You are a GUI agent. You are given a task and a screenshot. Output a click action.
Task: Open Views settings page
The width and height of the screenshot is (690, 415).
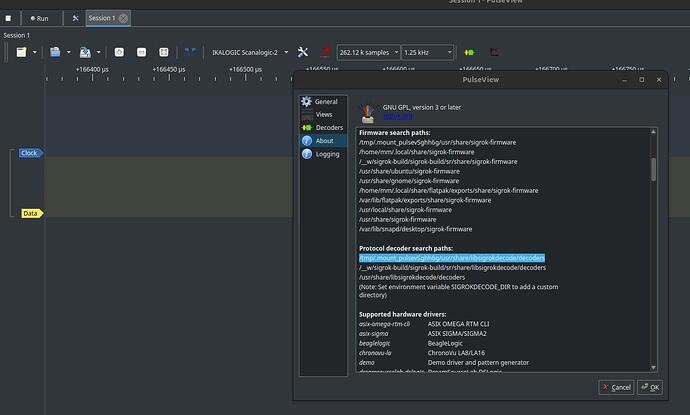pyautogui.click(x=323, y=114)
